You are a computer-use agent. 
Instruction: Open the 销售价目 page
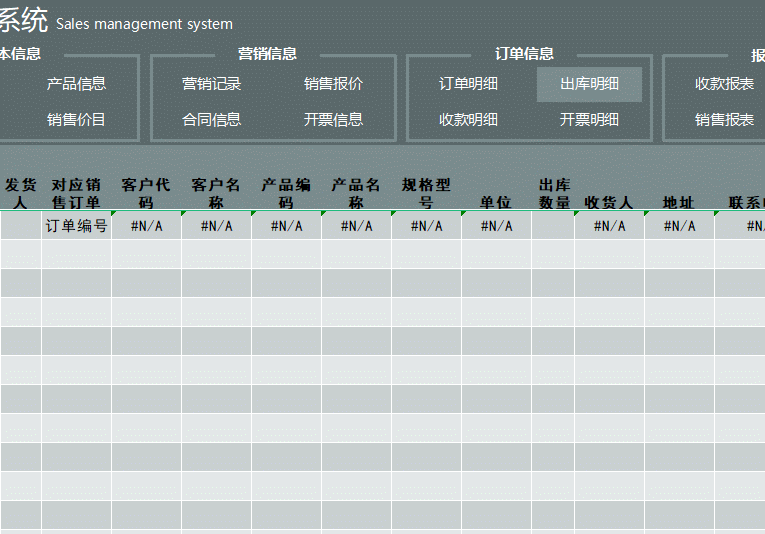[76, 119]
